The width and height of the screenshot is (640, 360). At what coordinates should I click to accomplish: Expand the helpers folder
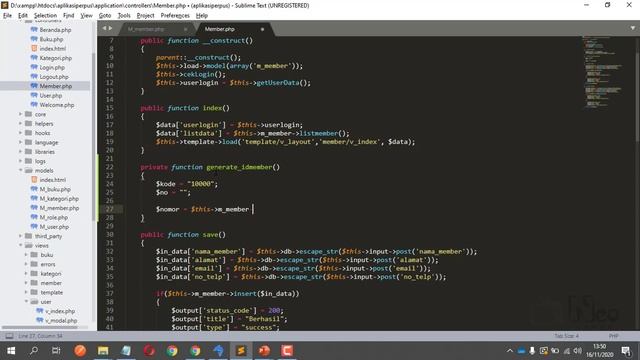tap(20, 124)
